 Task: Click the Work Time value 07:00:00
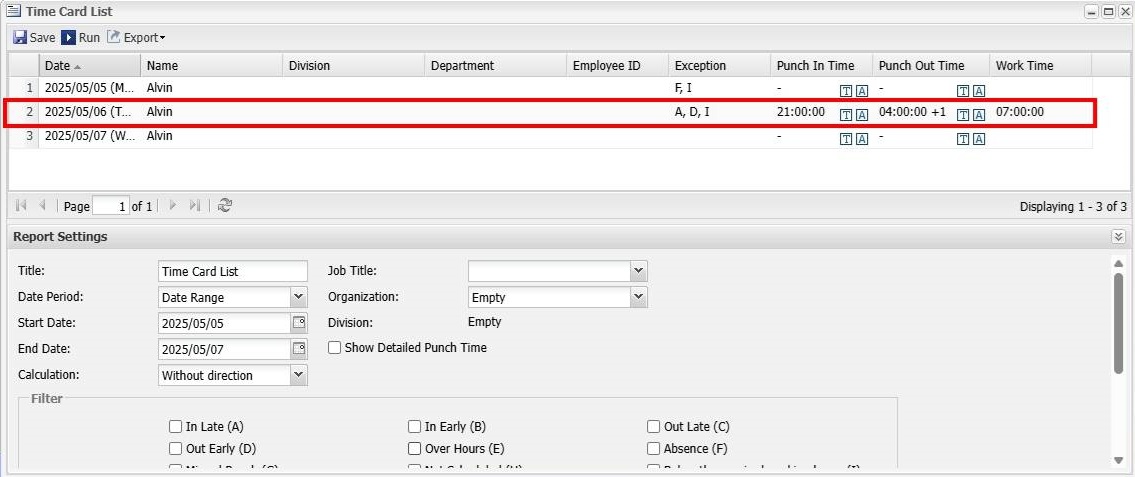[1020, 112]
